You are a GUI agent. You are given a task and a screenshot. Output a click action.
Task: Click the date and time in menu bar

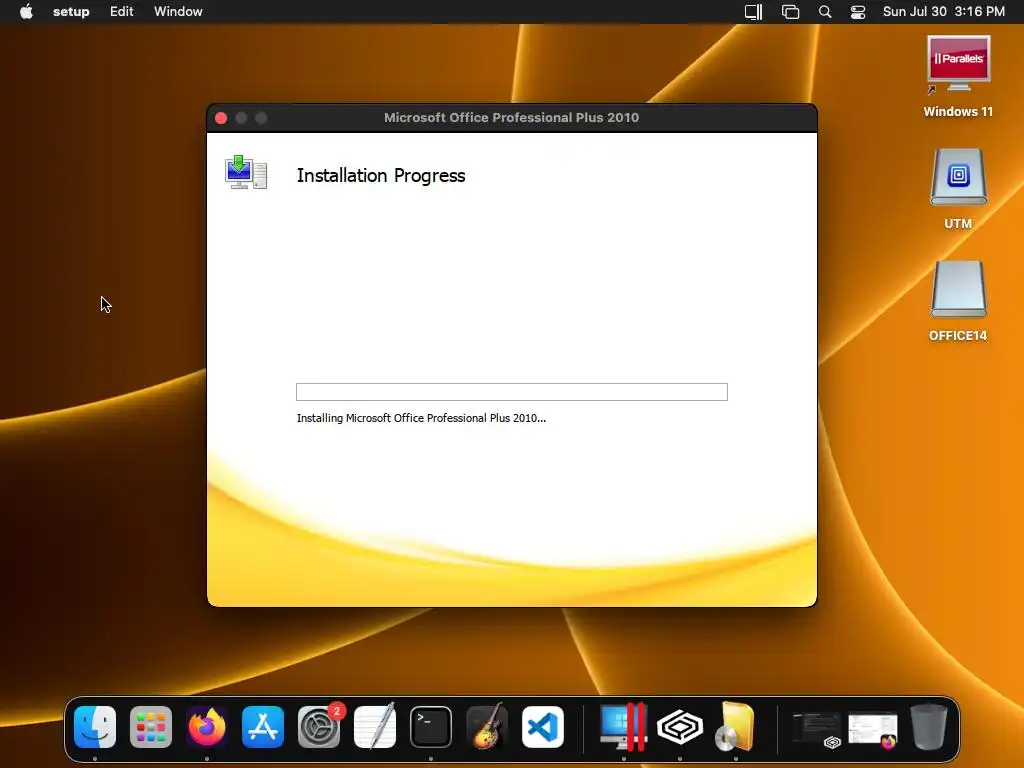944,12
